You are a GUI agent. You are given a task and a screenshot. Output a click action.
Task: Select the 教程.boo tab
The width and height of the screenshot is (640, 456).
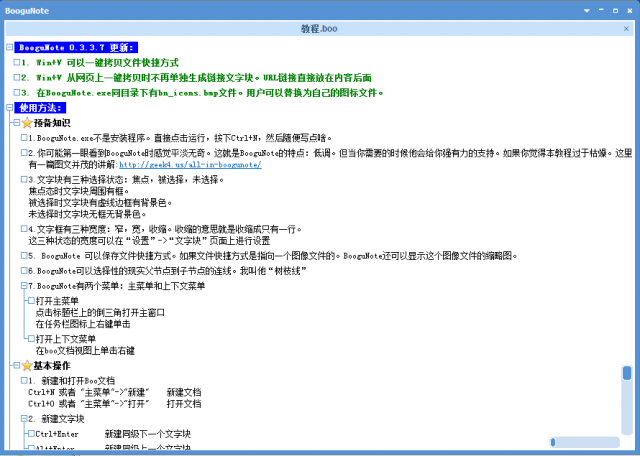(319, 29)
